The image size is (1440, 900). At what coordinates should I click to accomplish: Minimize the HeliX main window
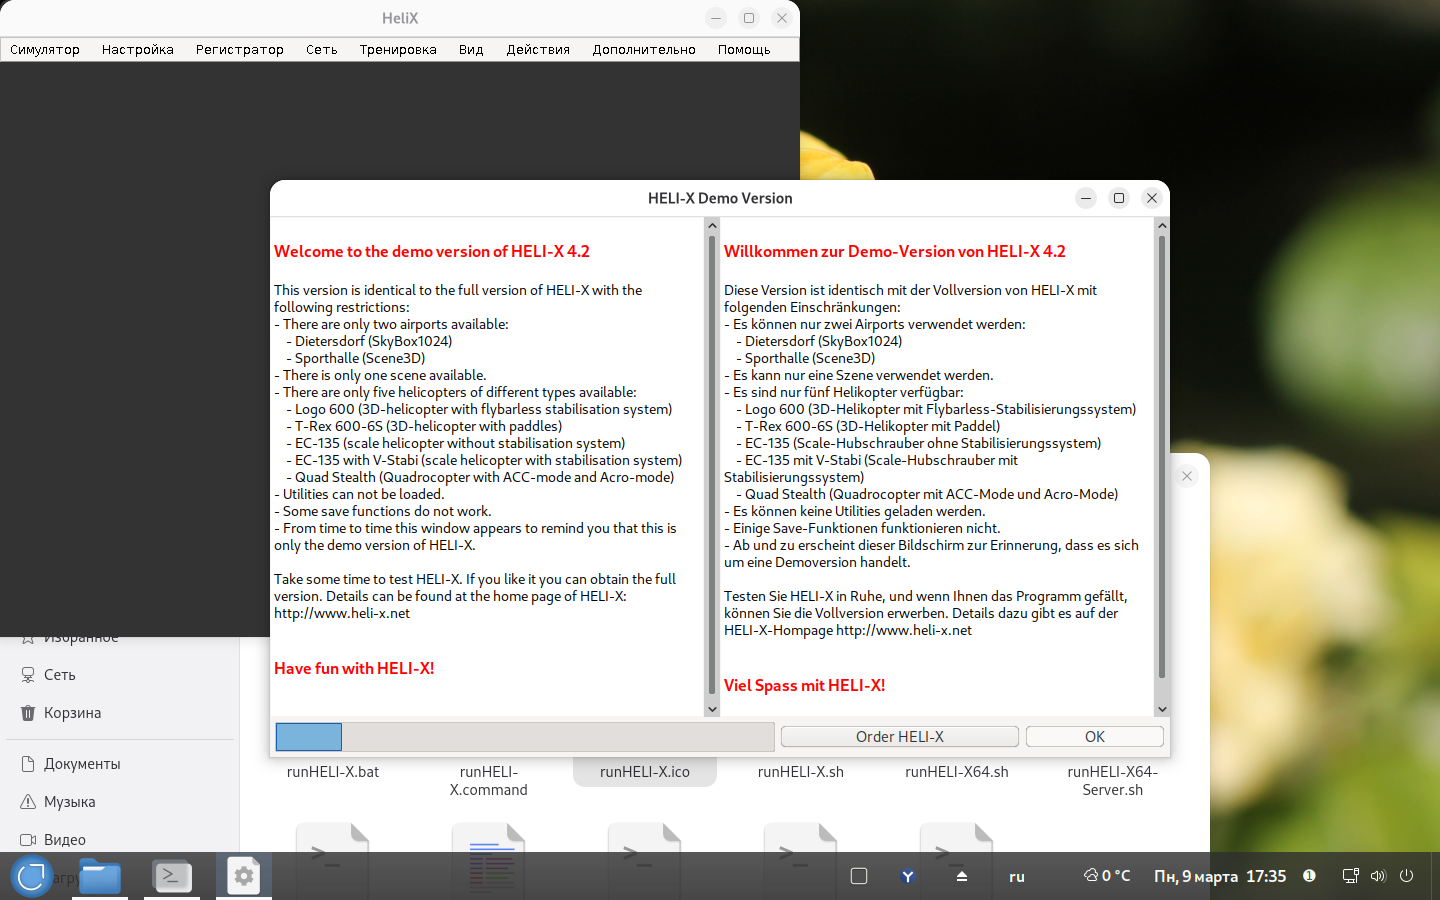pyautogui.click(x=716, y=18)
